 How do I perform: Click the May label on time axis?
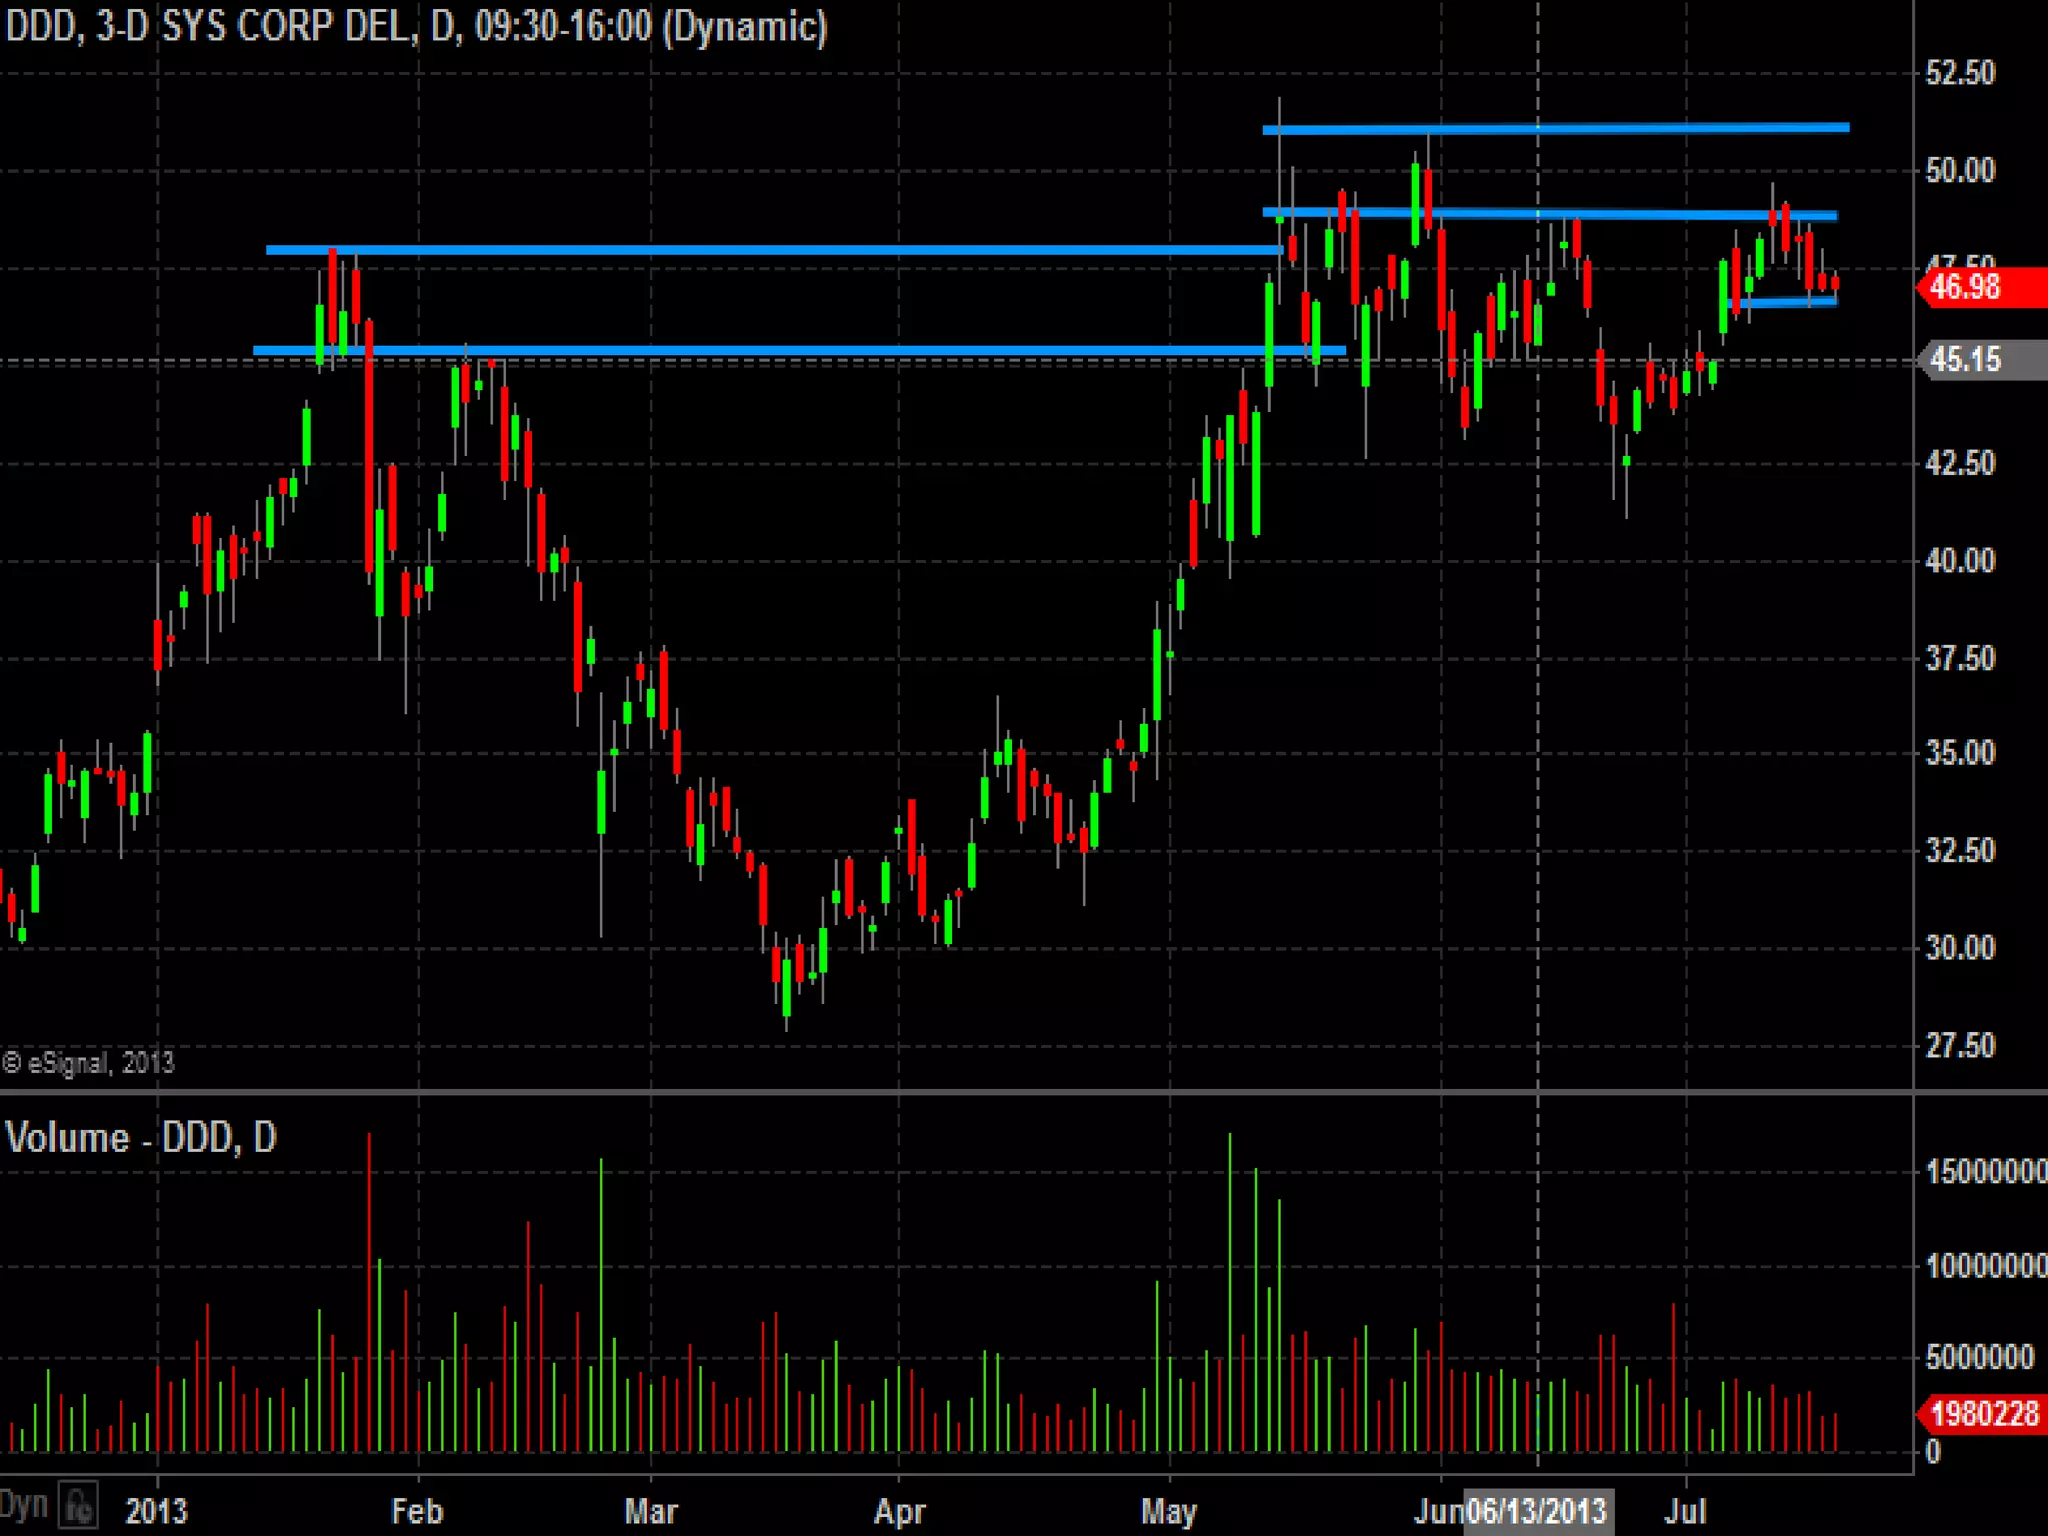tap(1168, 1511)
